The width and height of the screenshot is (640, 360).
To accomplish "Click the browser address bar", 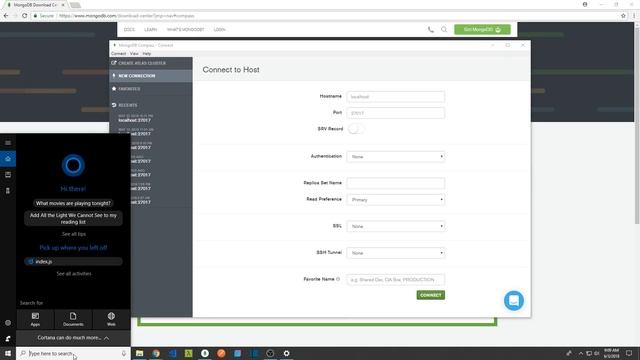I will point(327,16).
